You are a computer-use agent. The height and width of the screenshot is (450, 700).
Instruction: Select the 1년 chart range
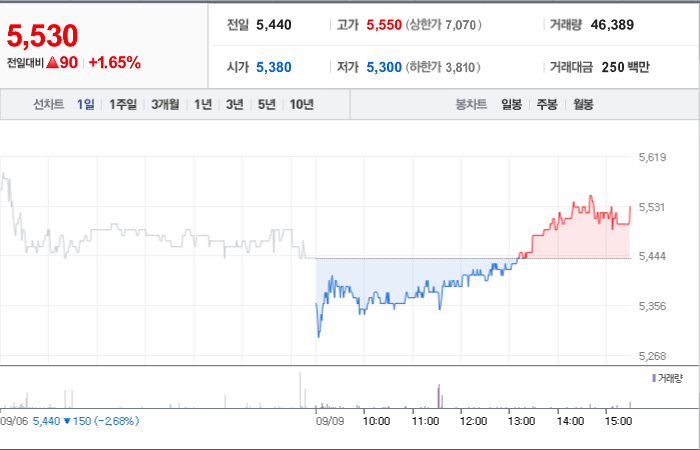[x=203, y=104]
